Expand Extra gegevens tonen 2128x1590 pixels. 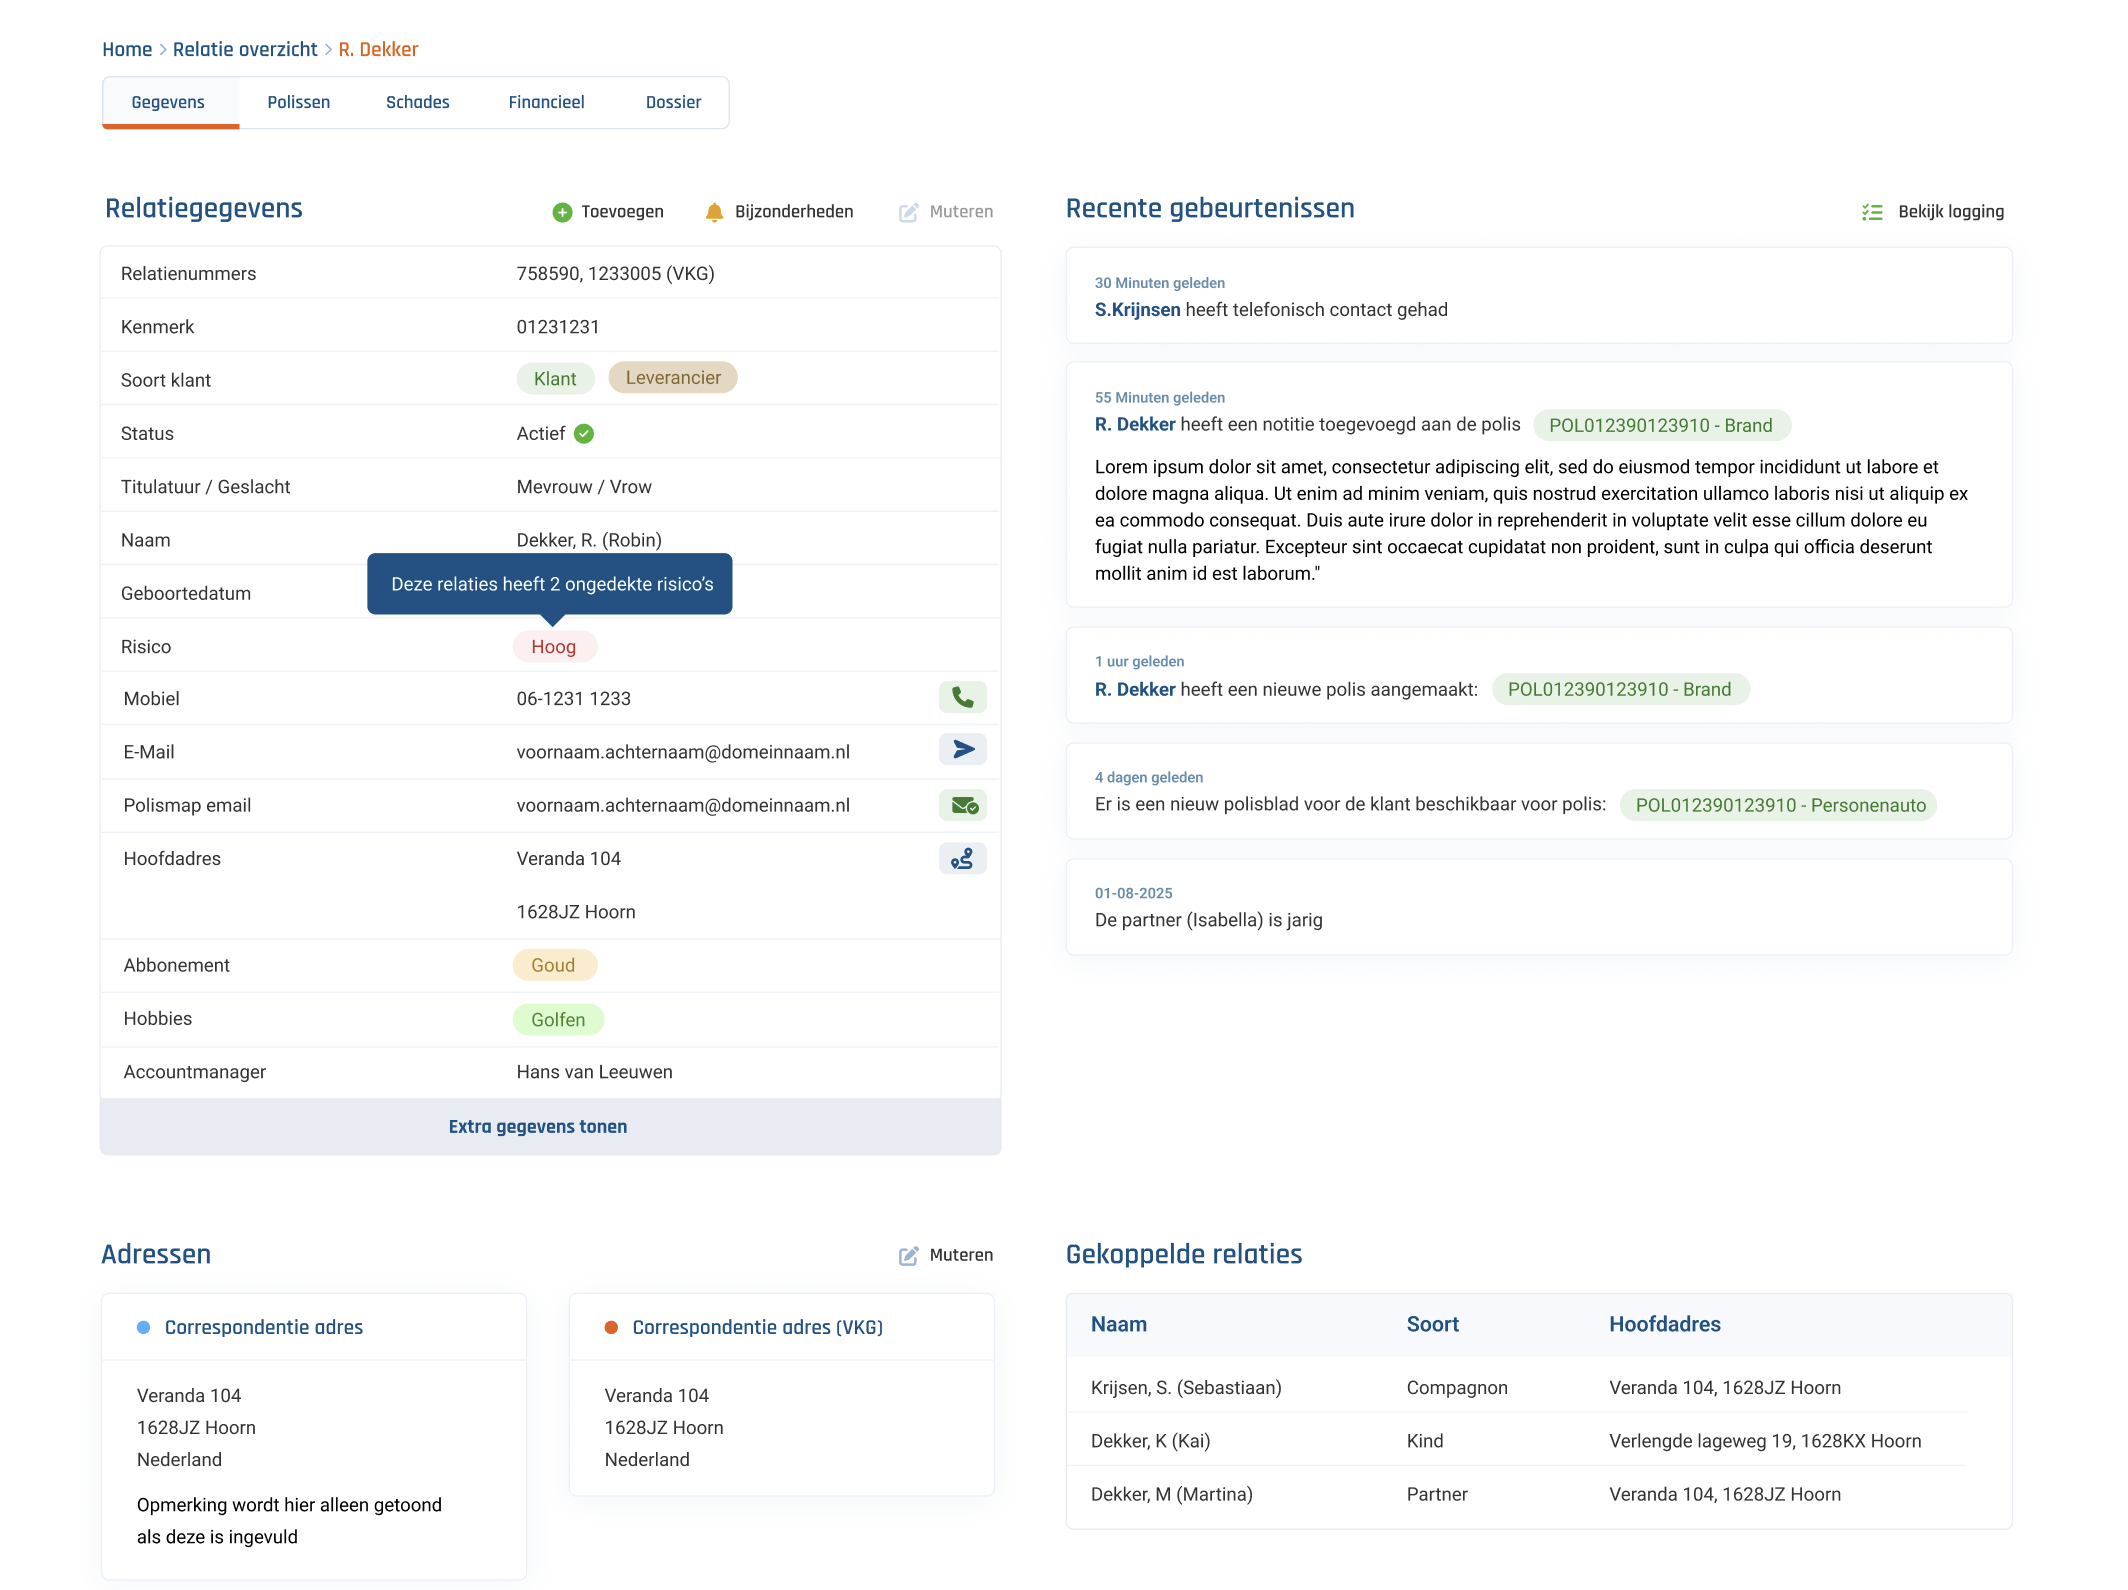[538, 1127]
